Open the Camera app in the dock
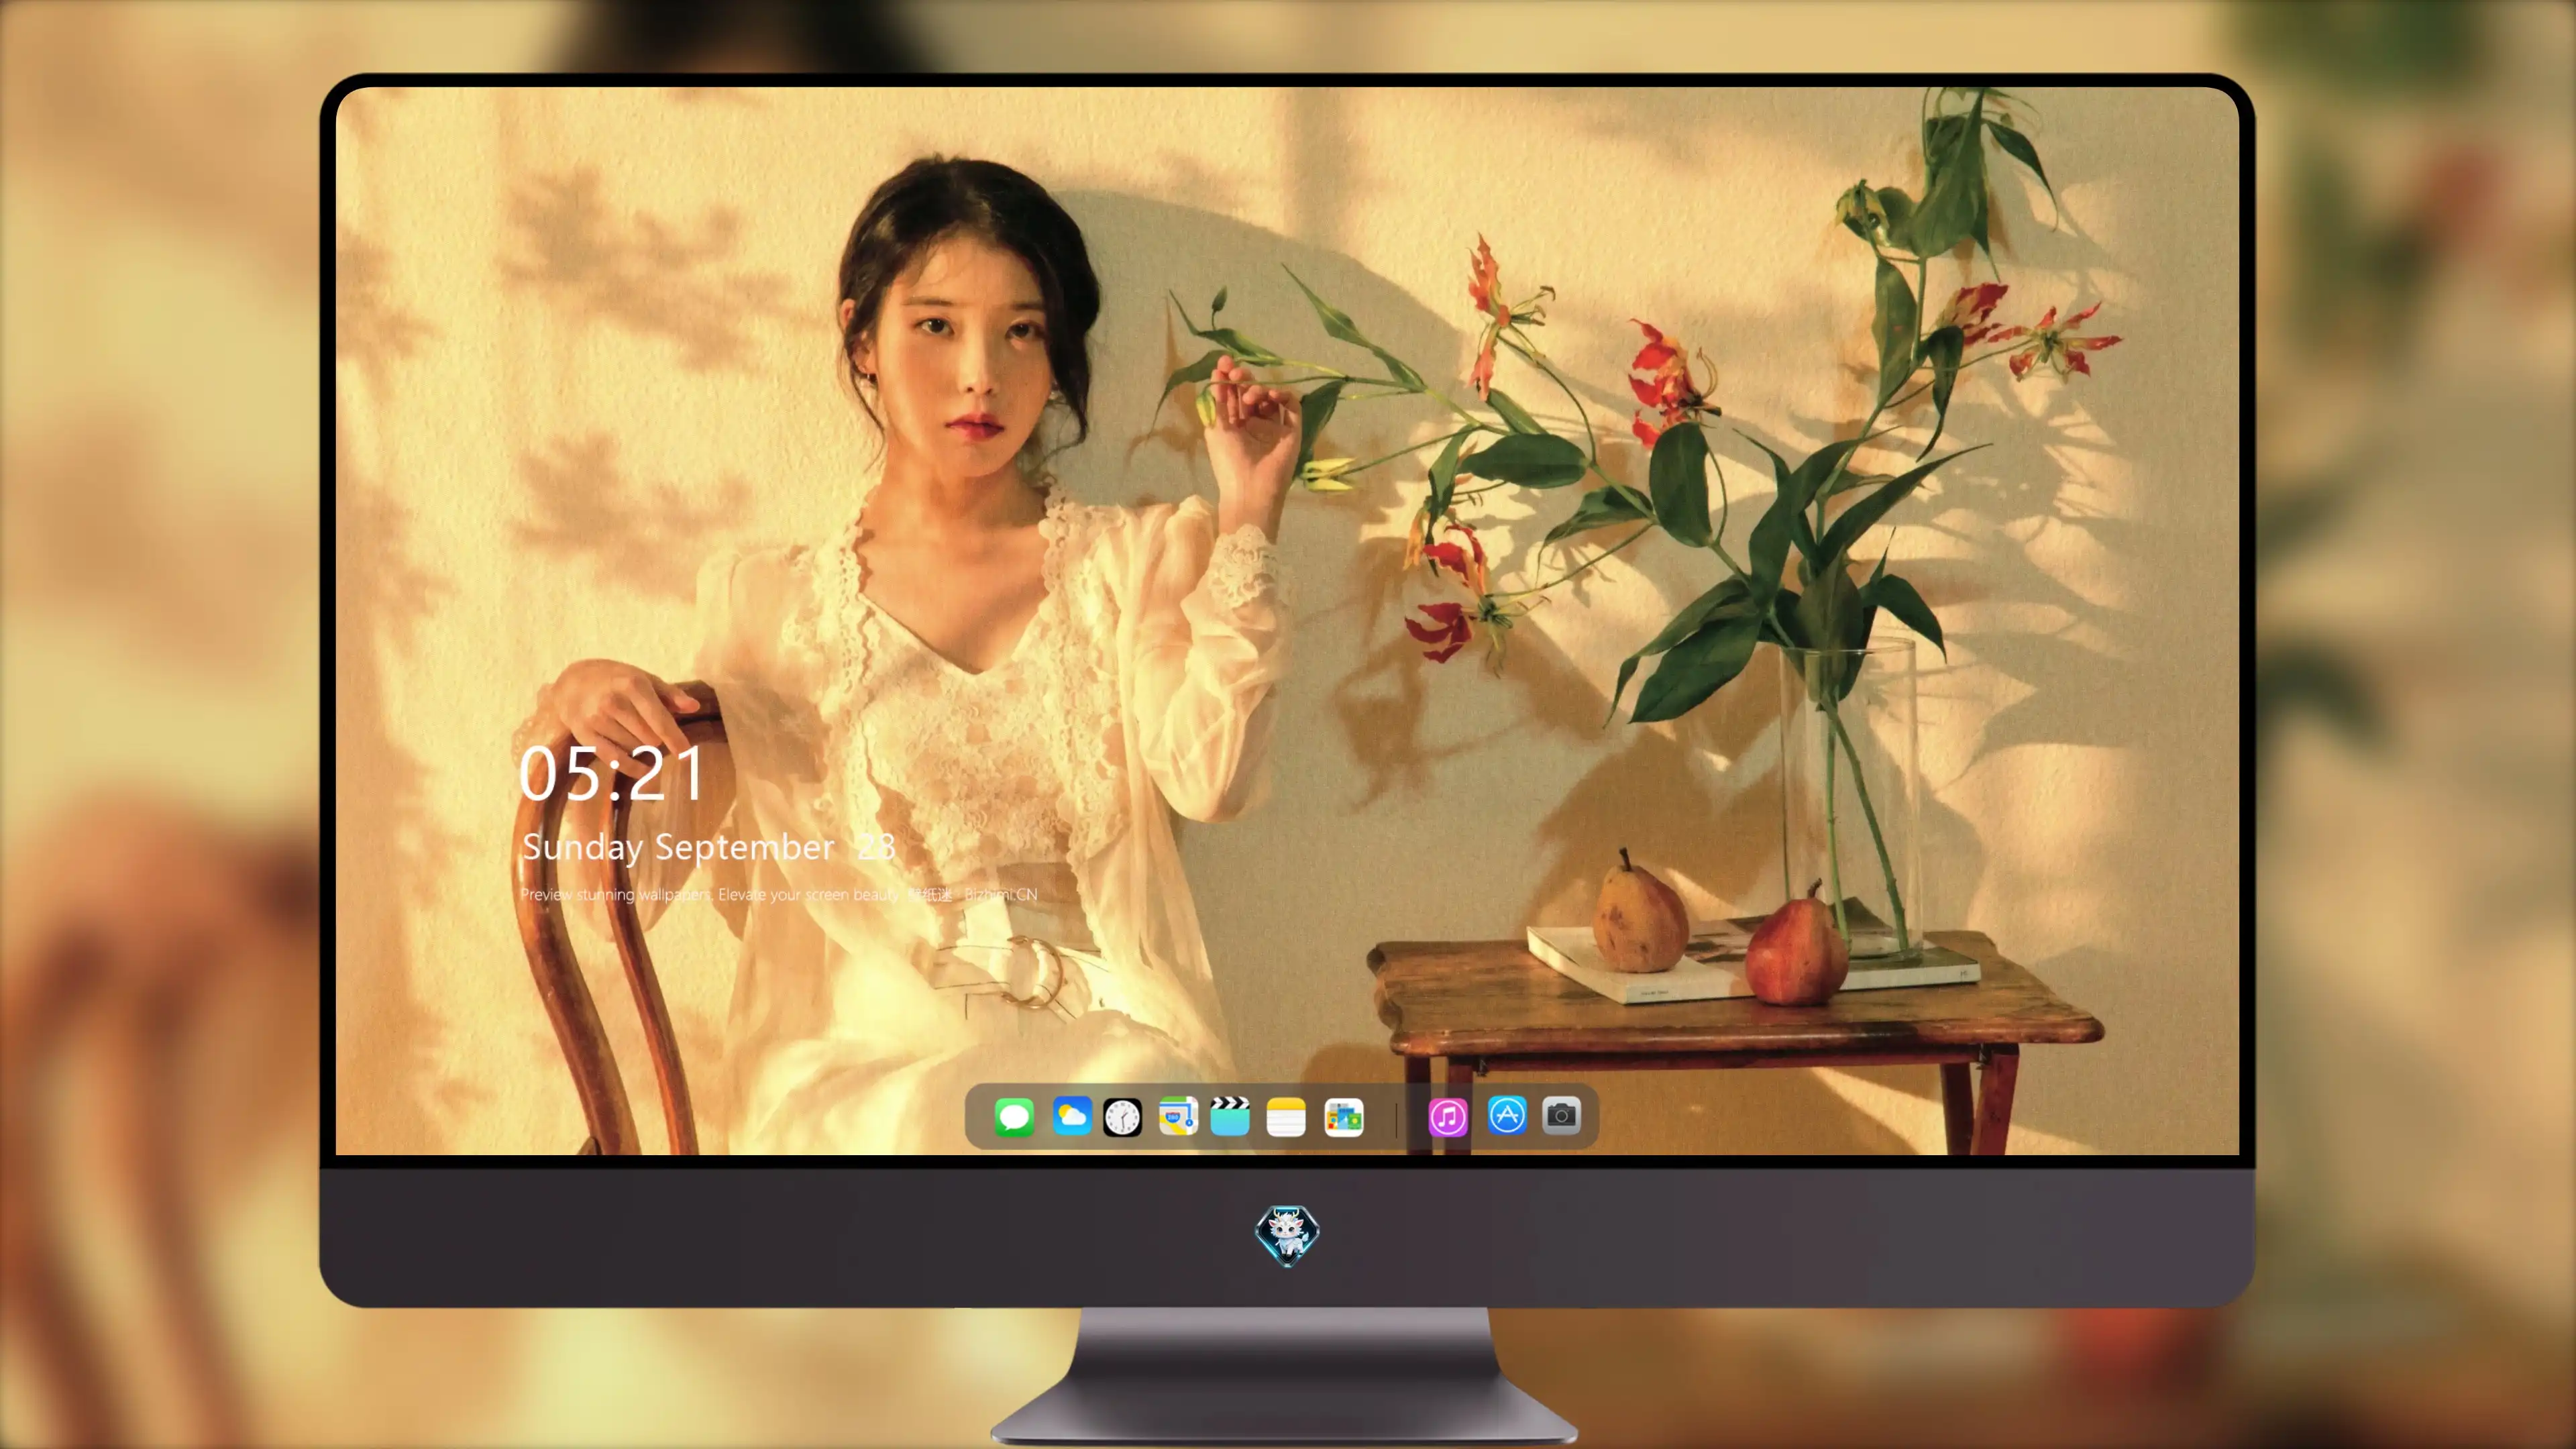This screenshot has height=1449, width=2576. click(x=1561, y=1115)
